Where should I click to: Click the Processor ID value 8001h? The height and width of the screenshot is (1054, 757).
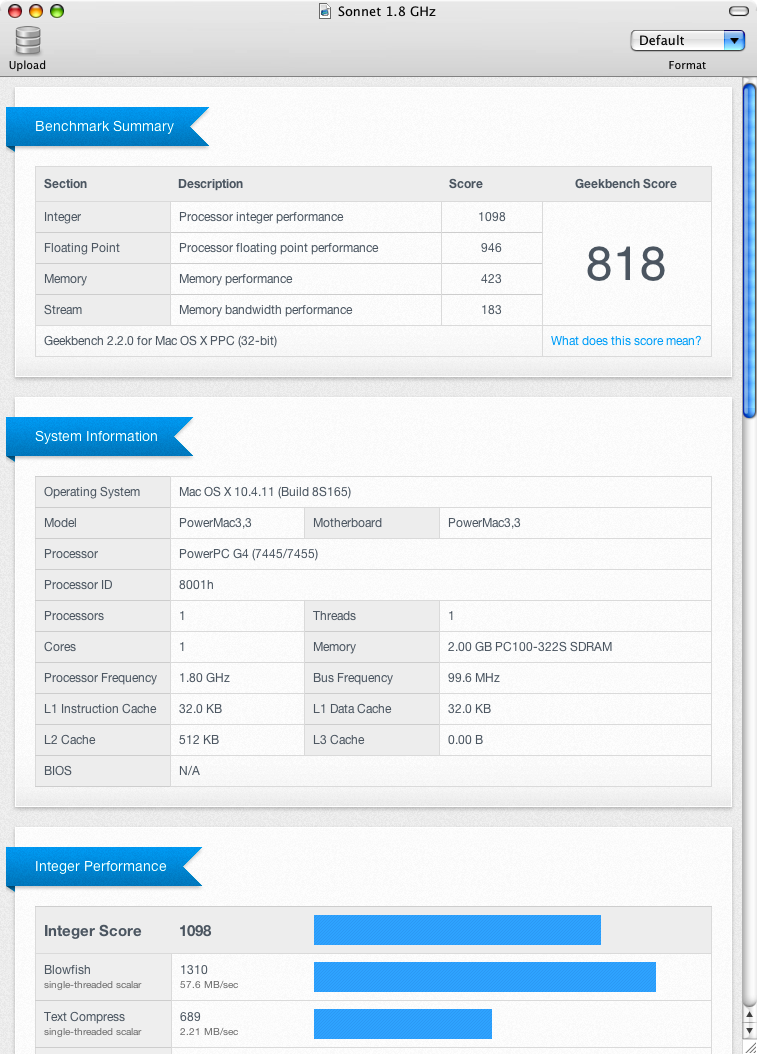(x=196, y=585)
